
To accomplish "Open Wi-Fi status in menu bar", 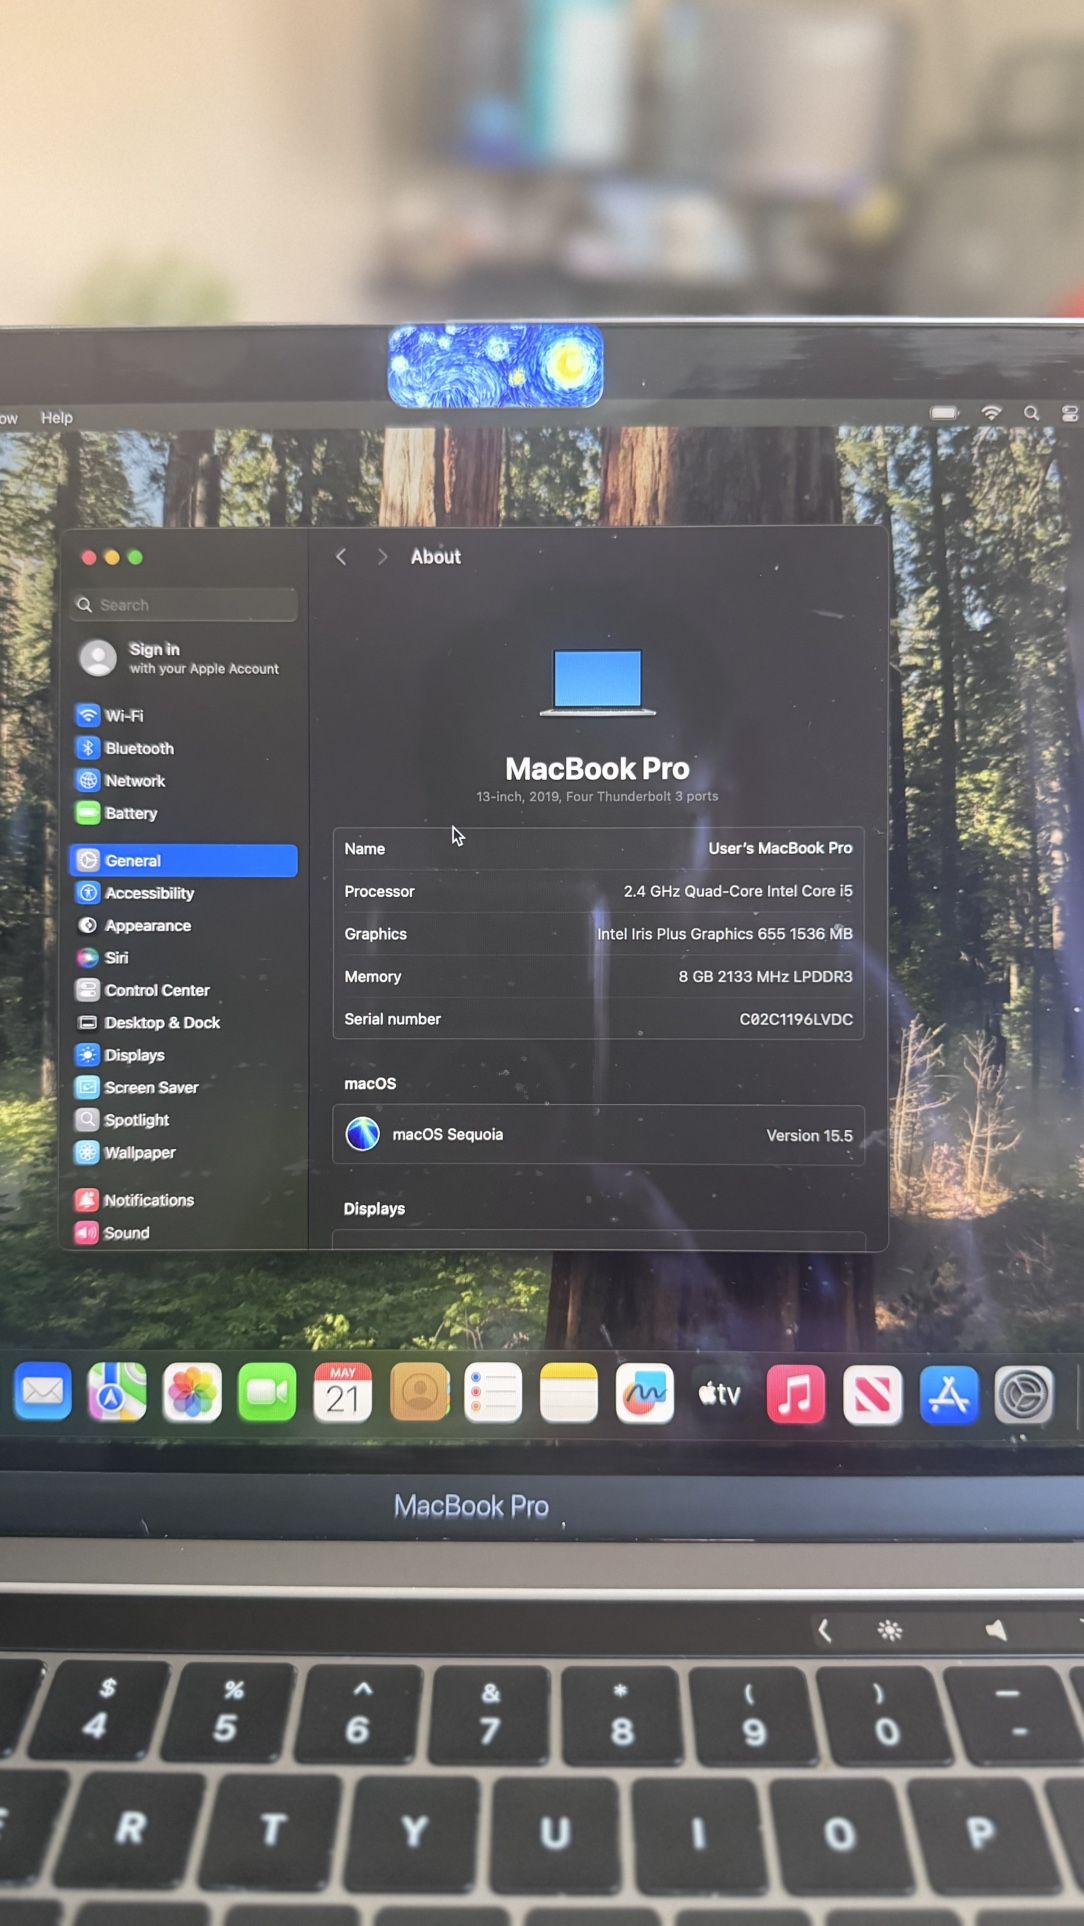I will [991, 412].
